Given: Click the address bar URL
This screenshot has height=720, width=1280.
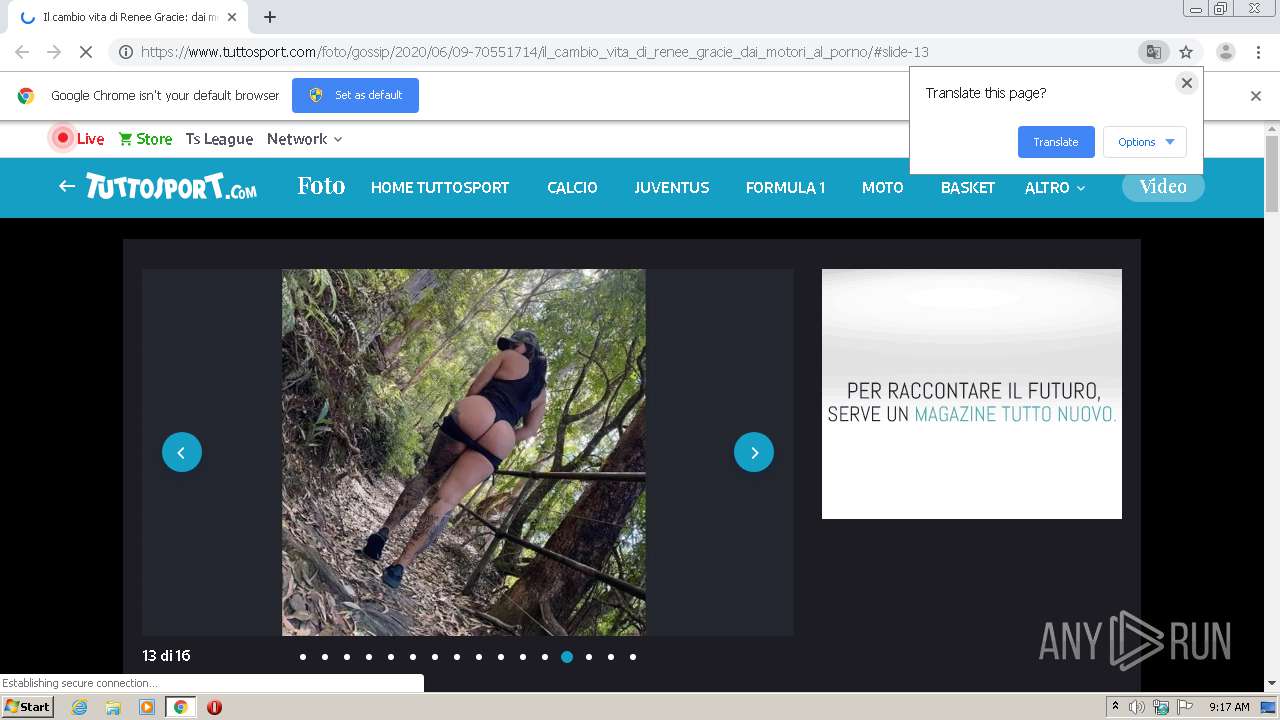Looking at the screenshot, I should (535, 52).
